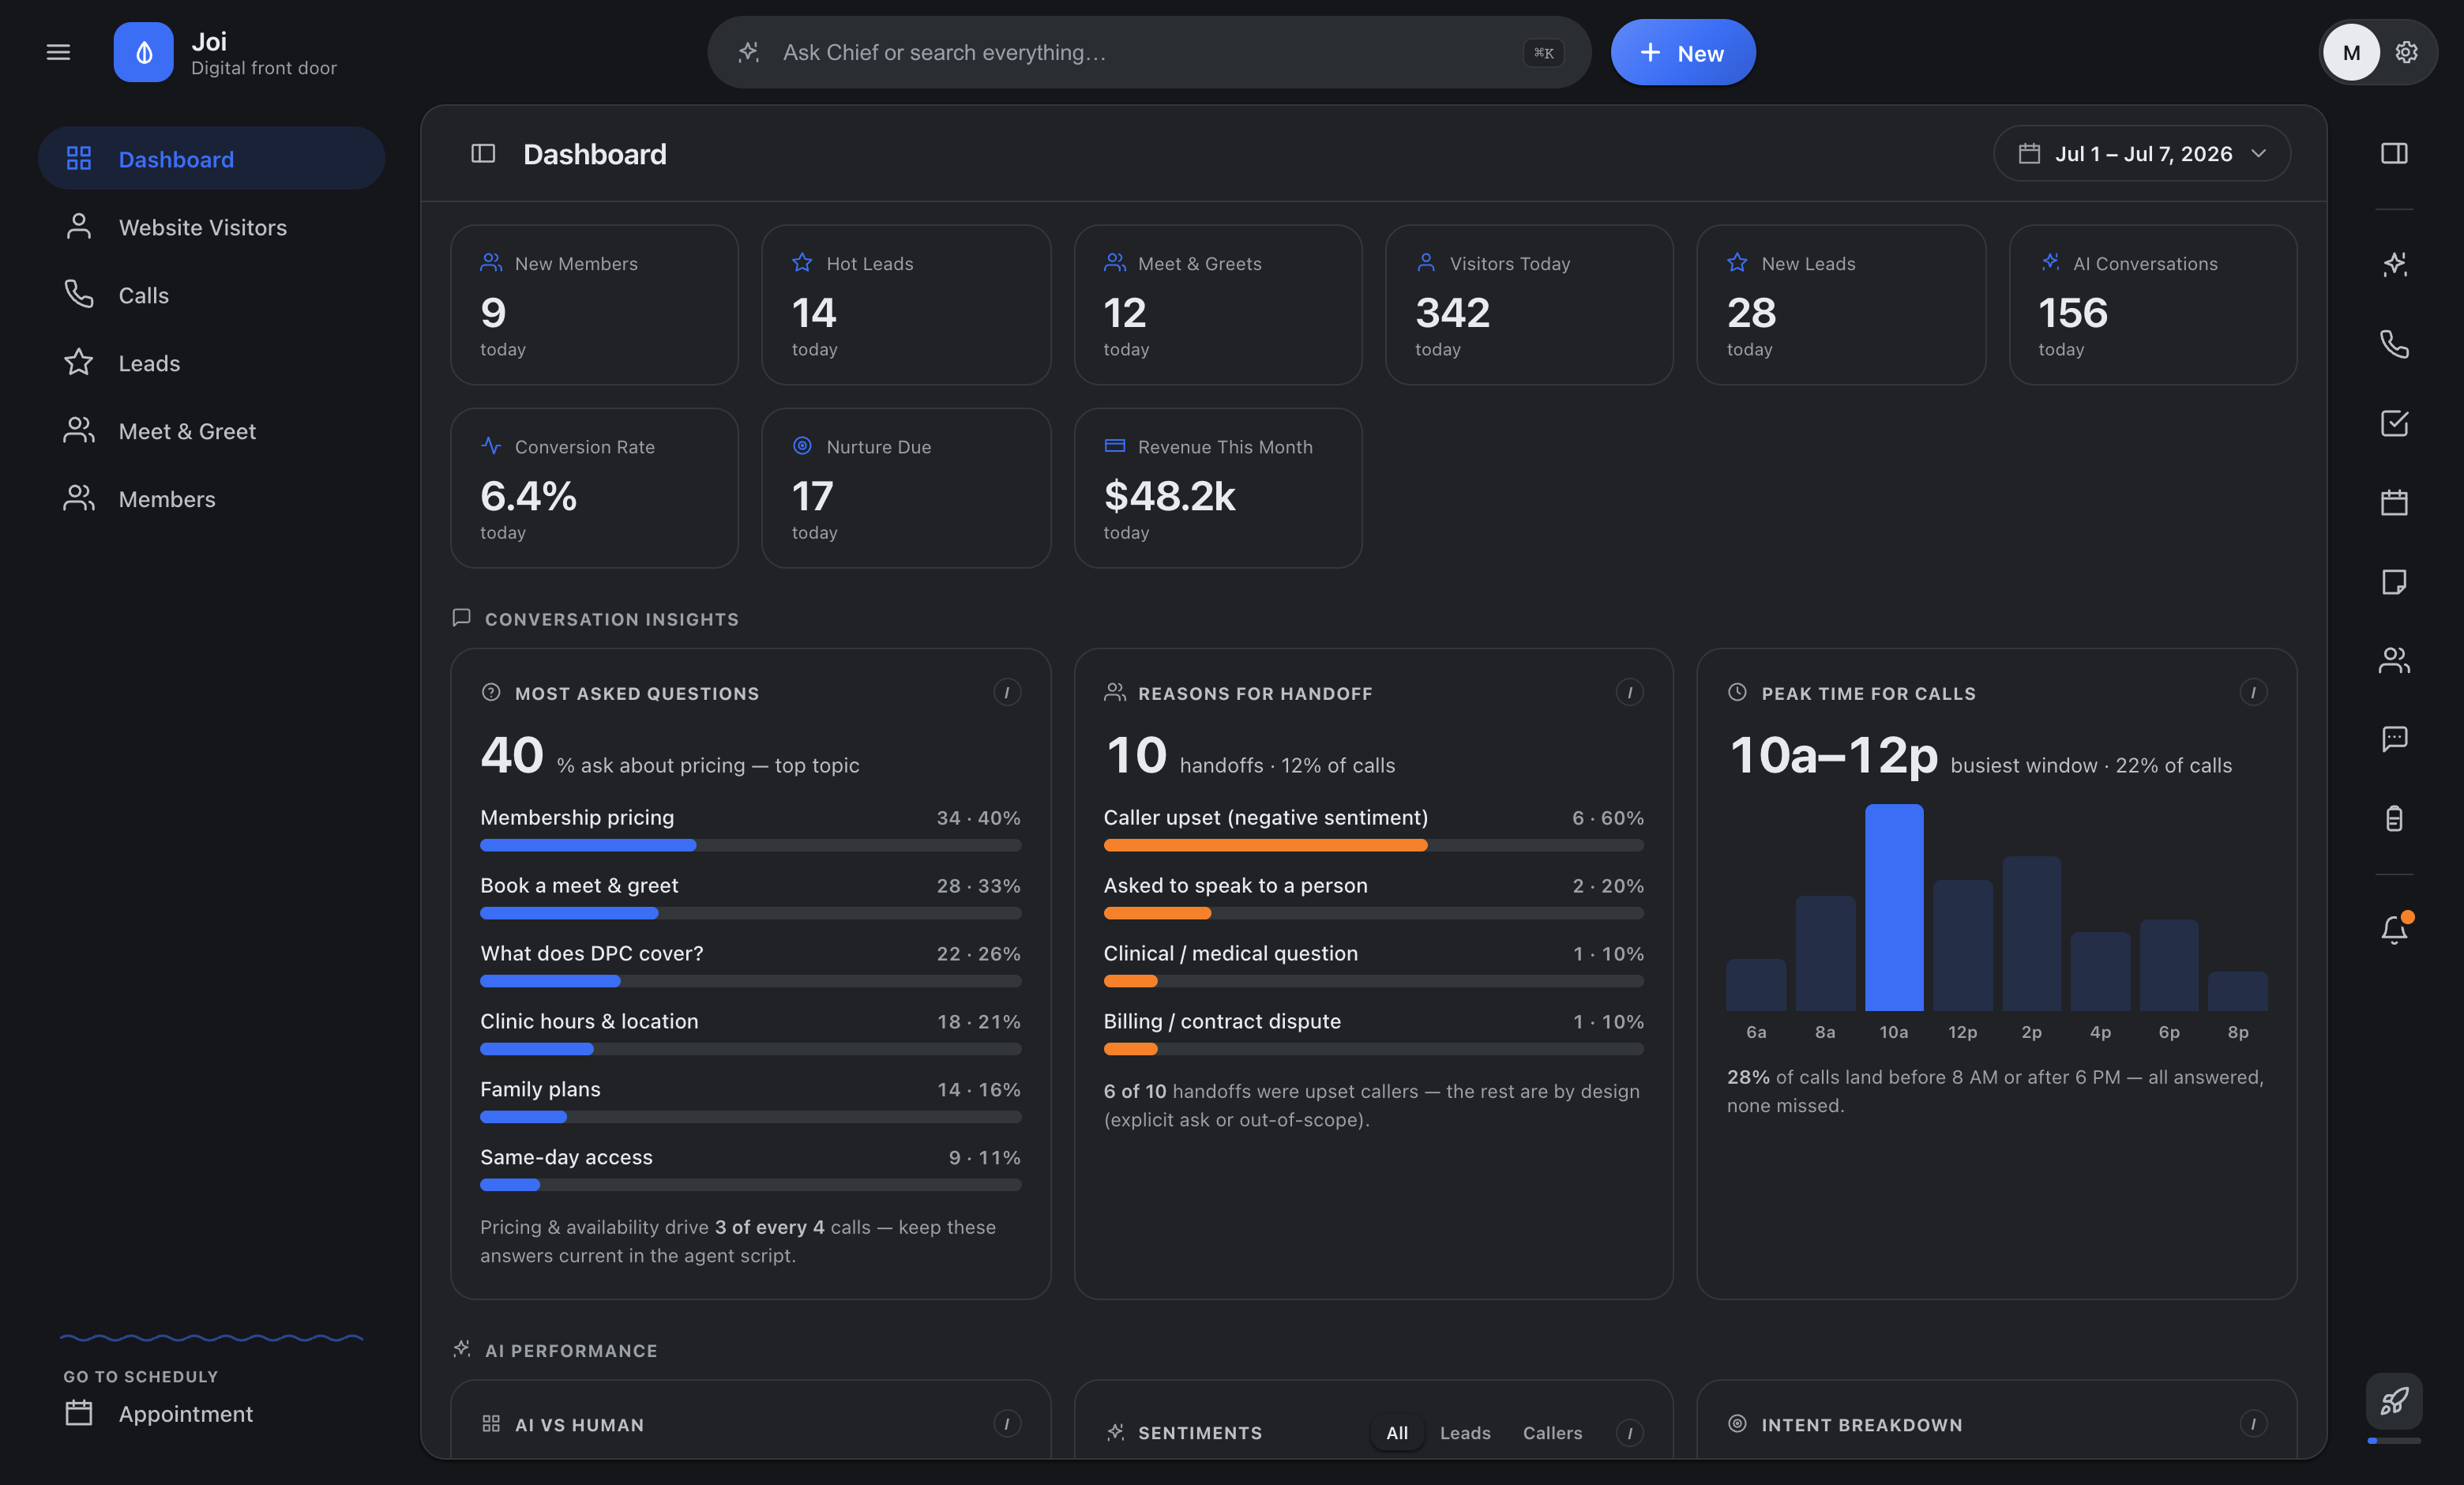Open the AI Conversations card
The width and height of the screenshot is (2464, 1485).
2153,305
